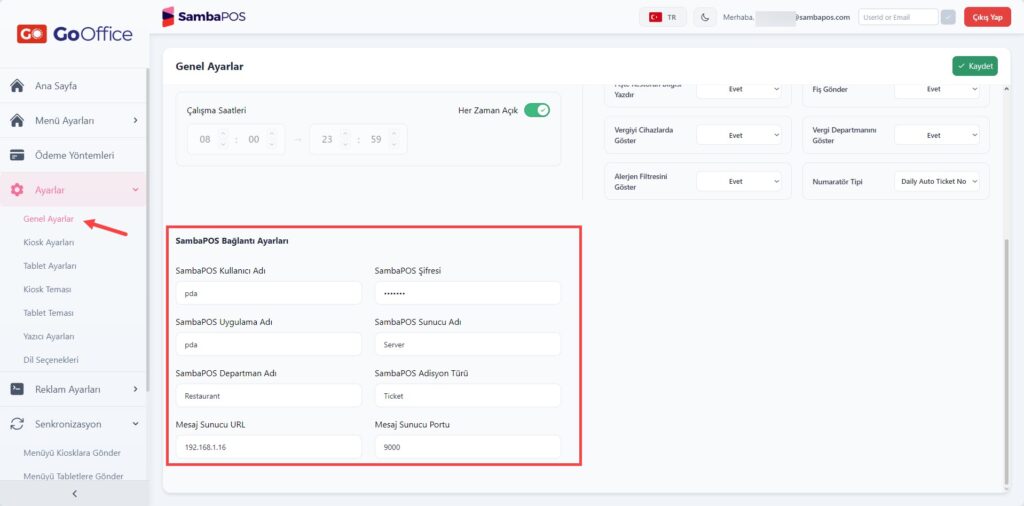The width and height of the screenshot is (1024, 506).
Task: Toggle the Her Zaman Açık switch
Action: (537, 110)
